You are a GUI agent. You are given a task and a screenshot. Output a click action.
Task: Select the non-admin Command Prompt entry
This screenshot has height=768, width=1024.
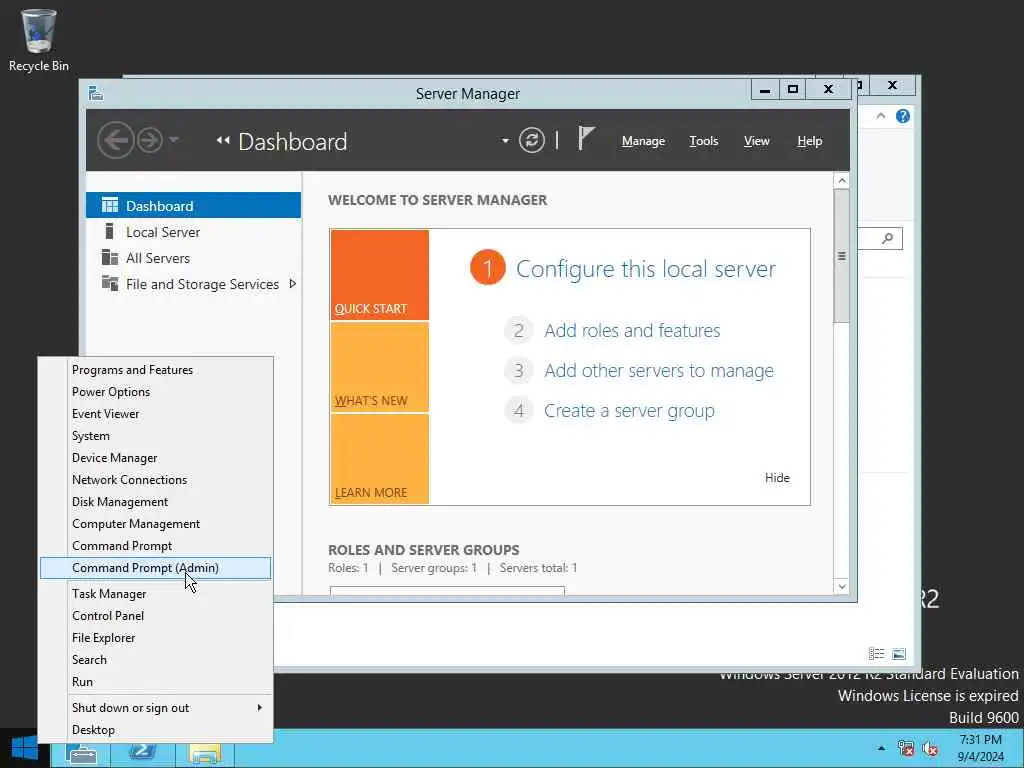point(155,546)
